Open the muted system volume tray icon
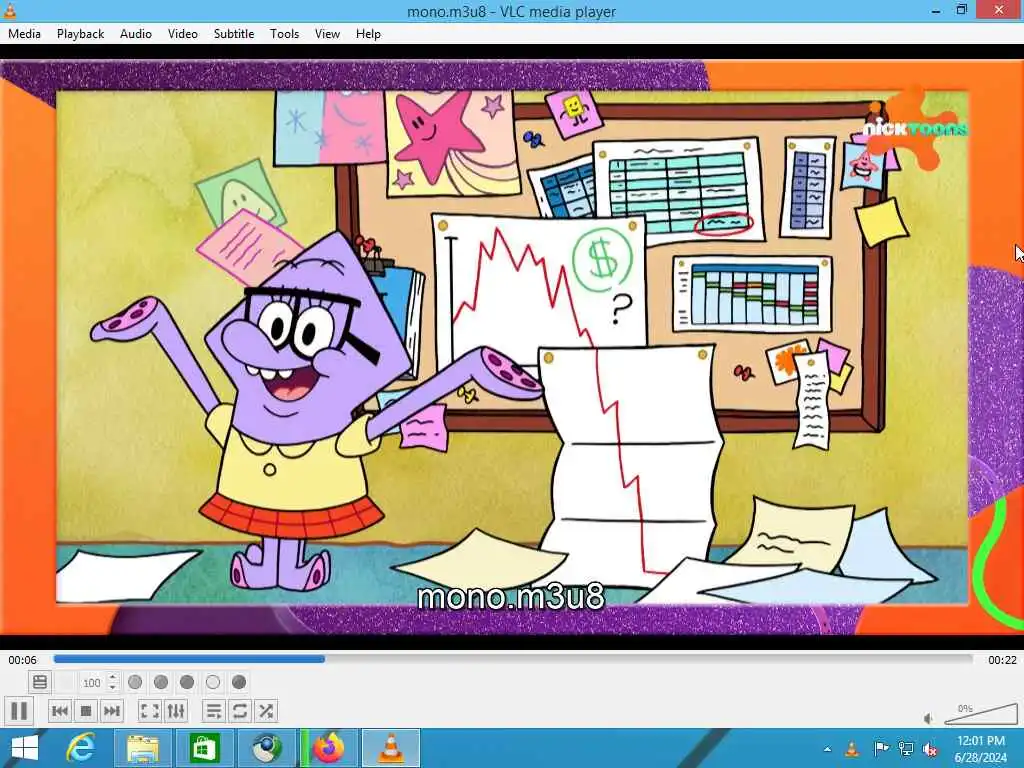 coord(930,749)
